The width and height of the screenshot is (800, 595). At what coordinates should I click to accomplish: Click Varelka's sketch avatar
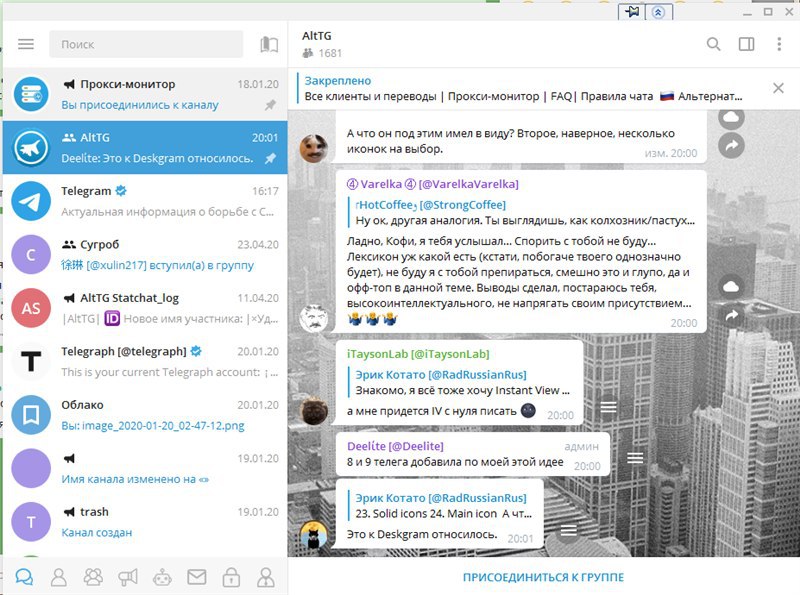(x=313, y=318)
